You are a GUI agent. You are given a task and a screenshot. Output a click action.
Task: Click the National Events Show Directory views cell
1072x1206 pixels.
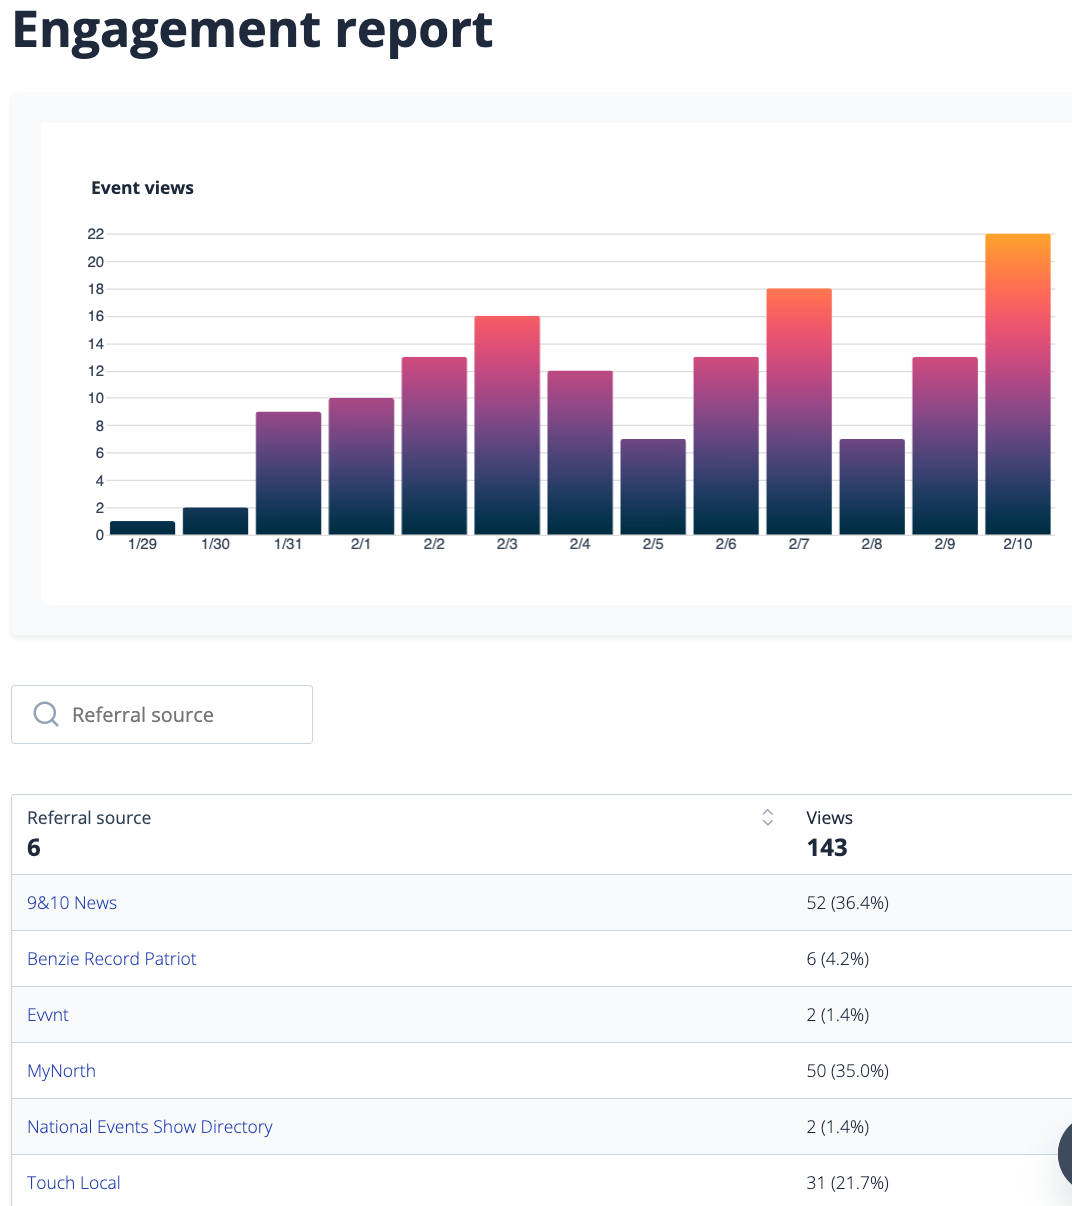(x=837, y=1127)
